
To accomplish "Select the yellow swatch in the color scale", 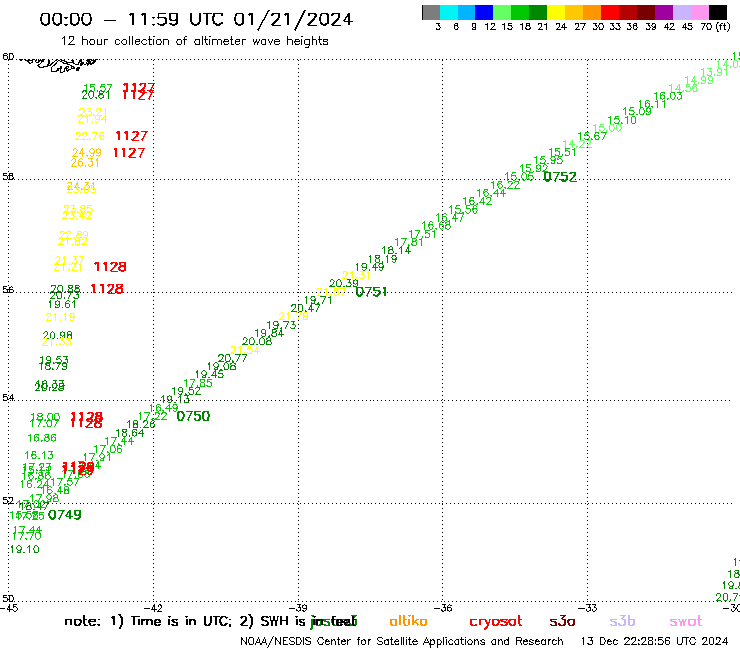I will (556, 12).
